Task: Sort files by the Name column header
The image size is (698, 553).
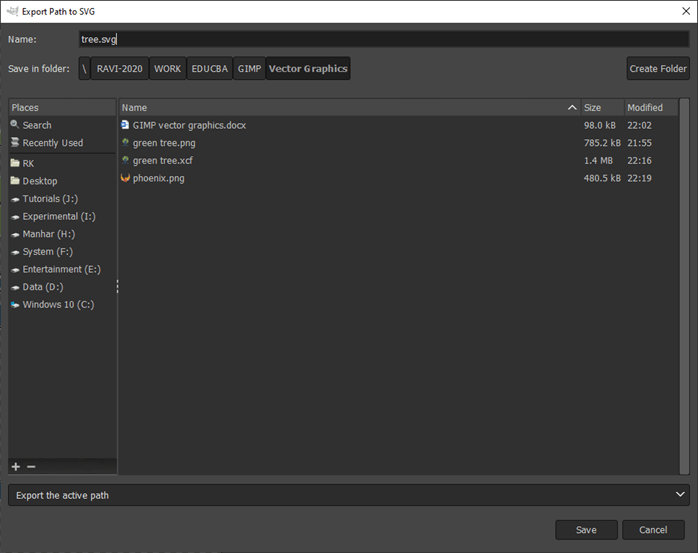Action: coord(349,108)
